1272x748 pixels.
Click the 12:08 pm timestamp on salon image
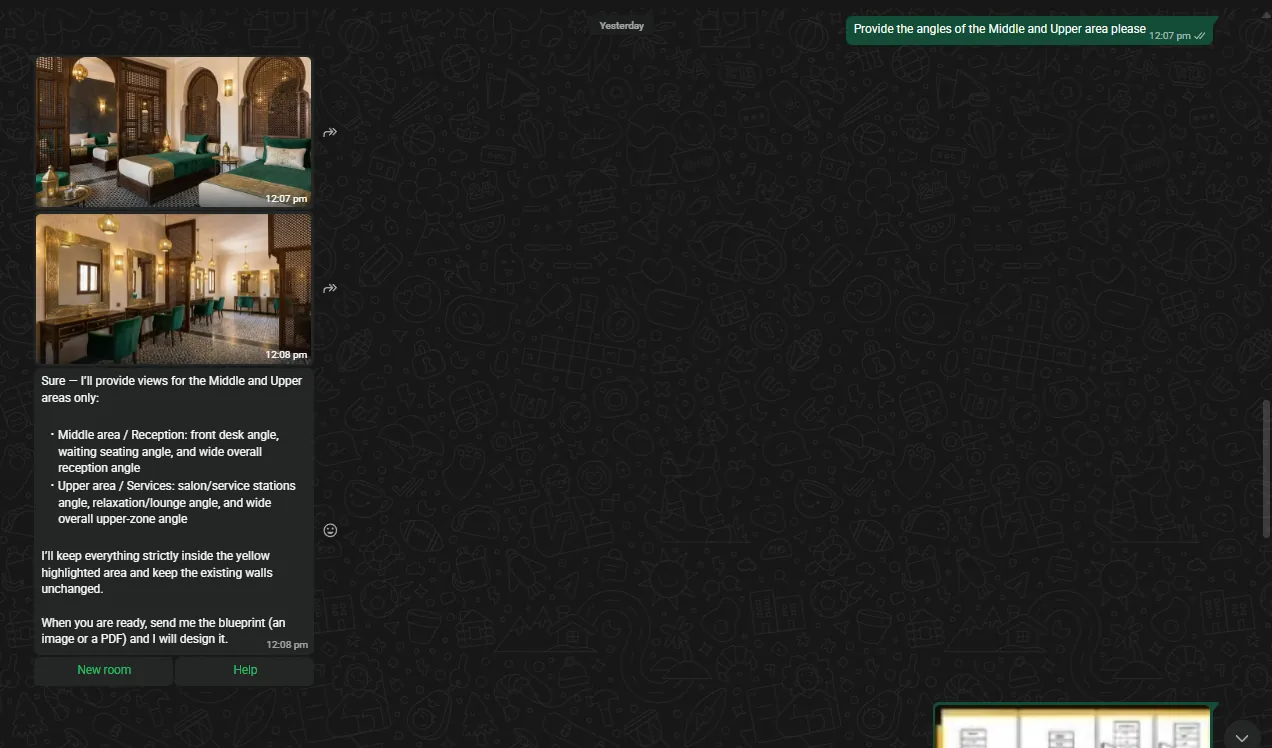pyautogui.click(x=286, y=355)
